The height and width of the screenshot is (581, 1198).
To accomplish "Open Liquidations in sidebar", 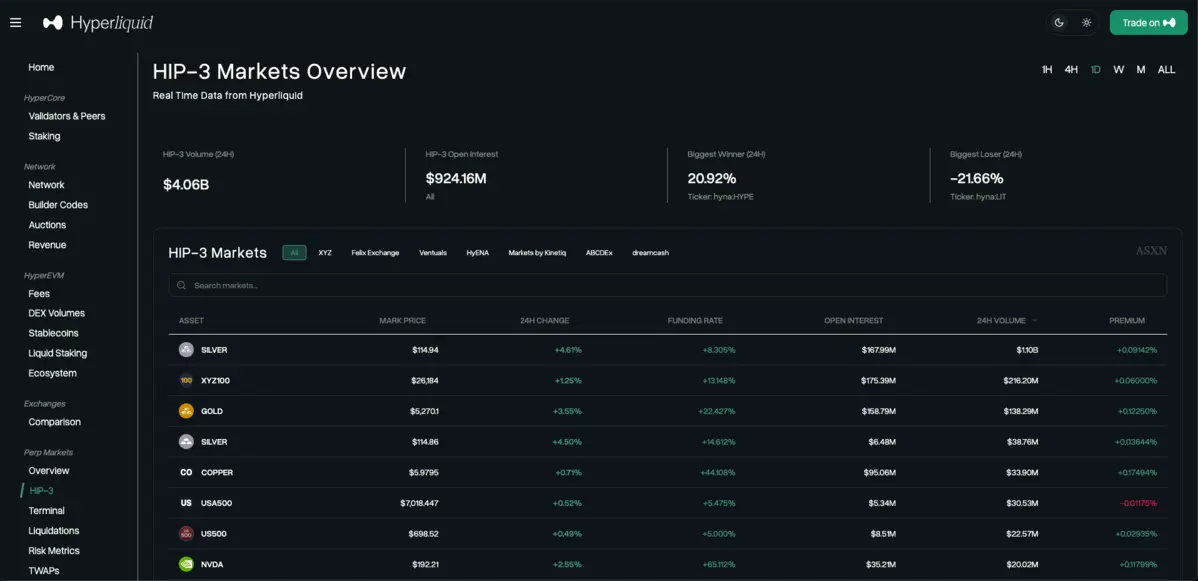I will [x=54, y=531].
